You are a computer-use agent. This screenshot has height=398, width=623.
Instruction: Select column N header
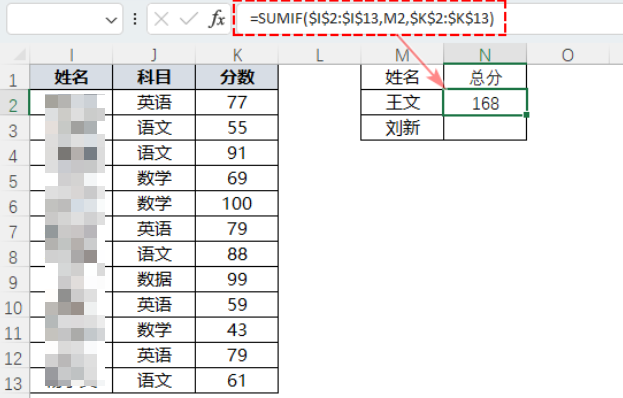pyautogui.click(x=485, y=54)
